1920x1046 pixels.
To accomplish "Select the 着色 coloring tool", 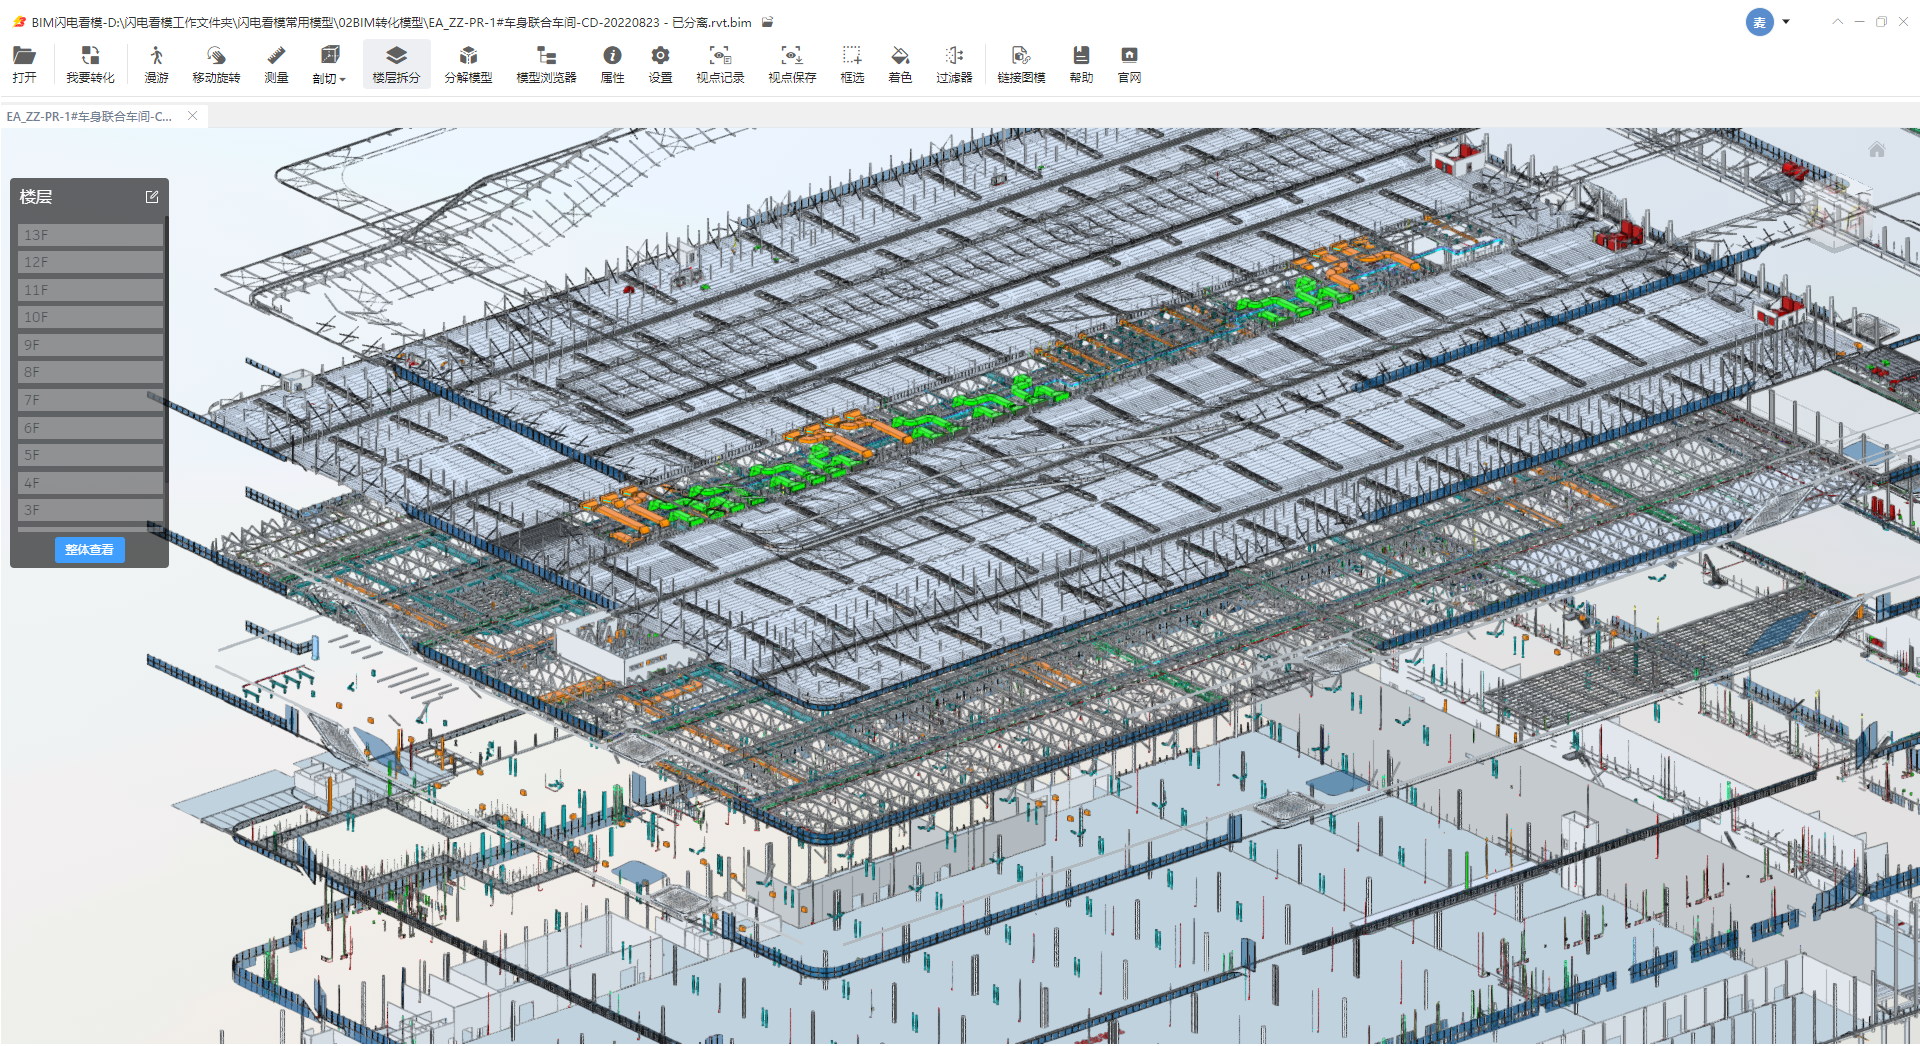I will (900, 64).
